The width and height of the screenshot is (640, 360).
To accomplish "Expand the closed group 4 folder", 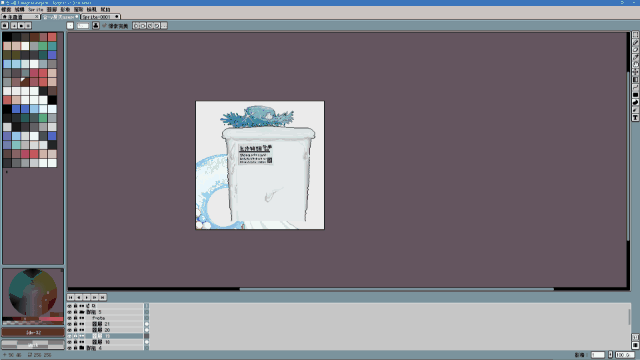I will (x=82, y=348).
